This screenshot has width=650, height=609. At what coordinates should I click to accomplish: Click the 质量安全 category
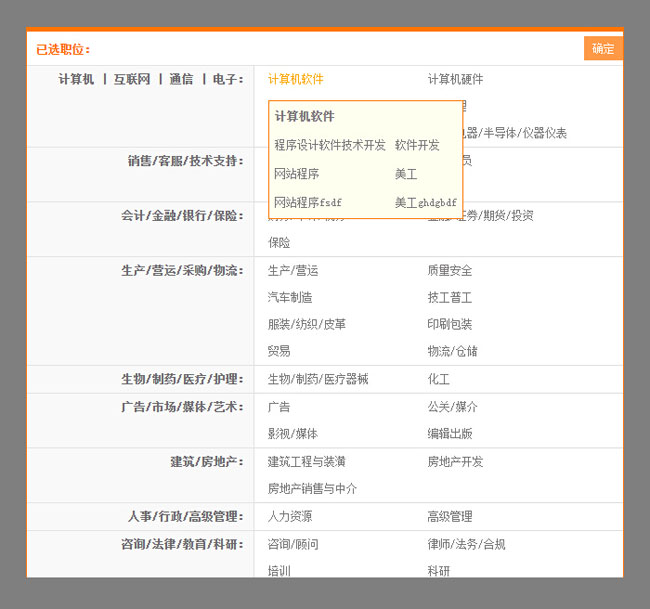(449, 271)
